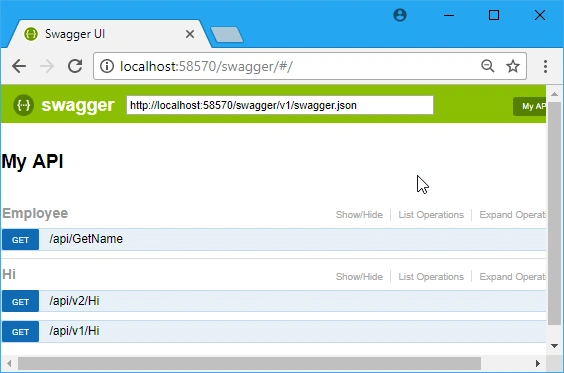This screenshot has height=373, width=564.
Task: Expand the /api/v2/Hi operation
Action: tap(74, 301)
